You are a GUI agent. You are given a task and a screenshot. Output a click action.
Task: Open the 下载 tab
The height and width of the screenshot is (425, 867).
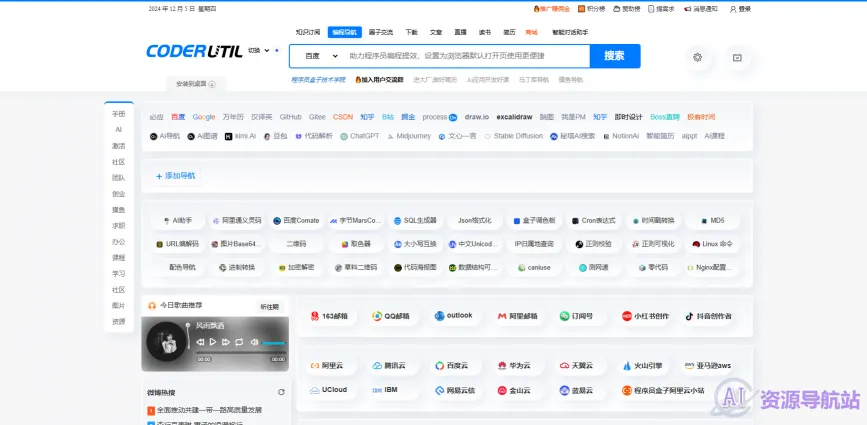click(411, 32)
